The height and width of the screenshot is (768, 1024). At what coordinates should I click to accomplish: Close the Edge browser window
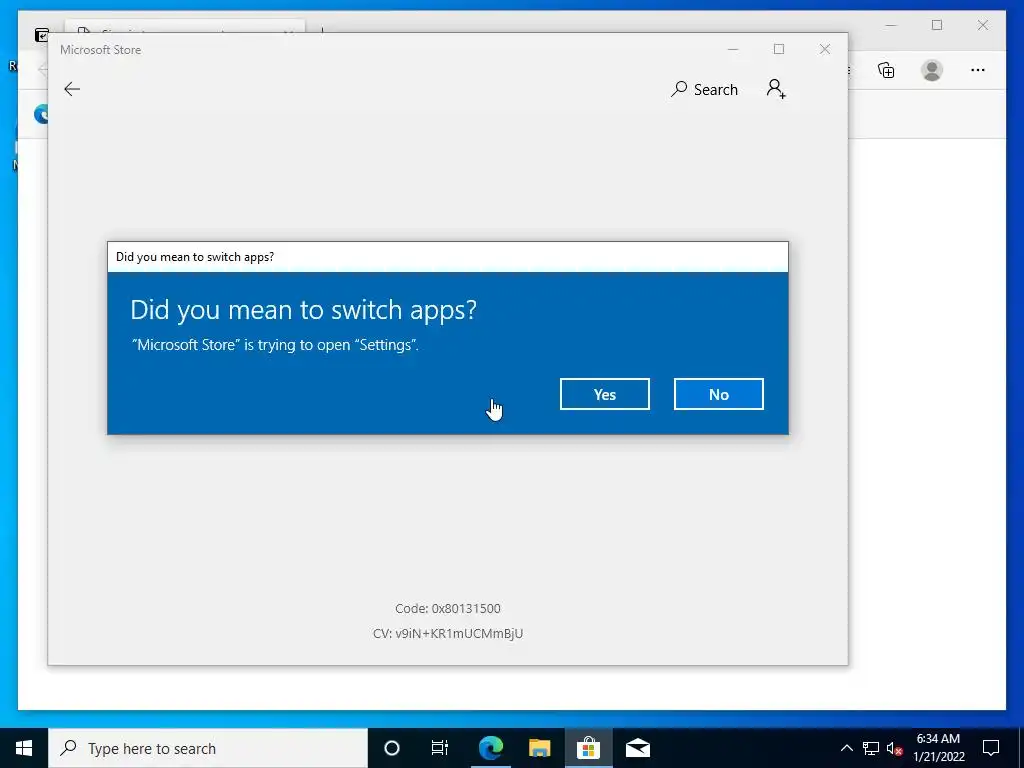click(983, 25)
